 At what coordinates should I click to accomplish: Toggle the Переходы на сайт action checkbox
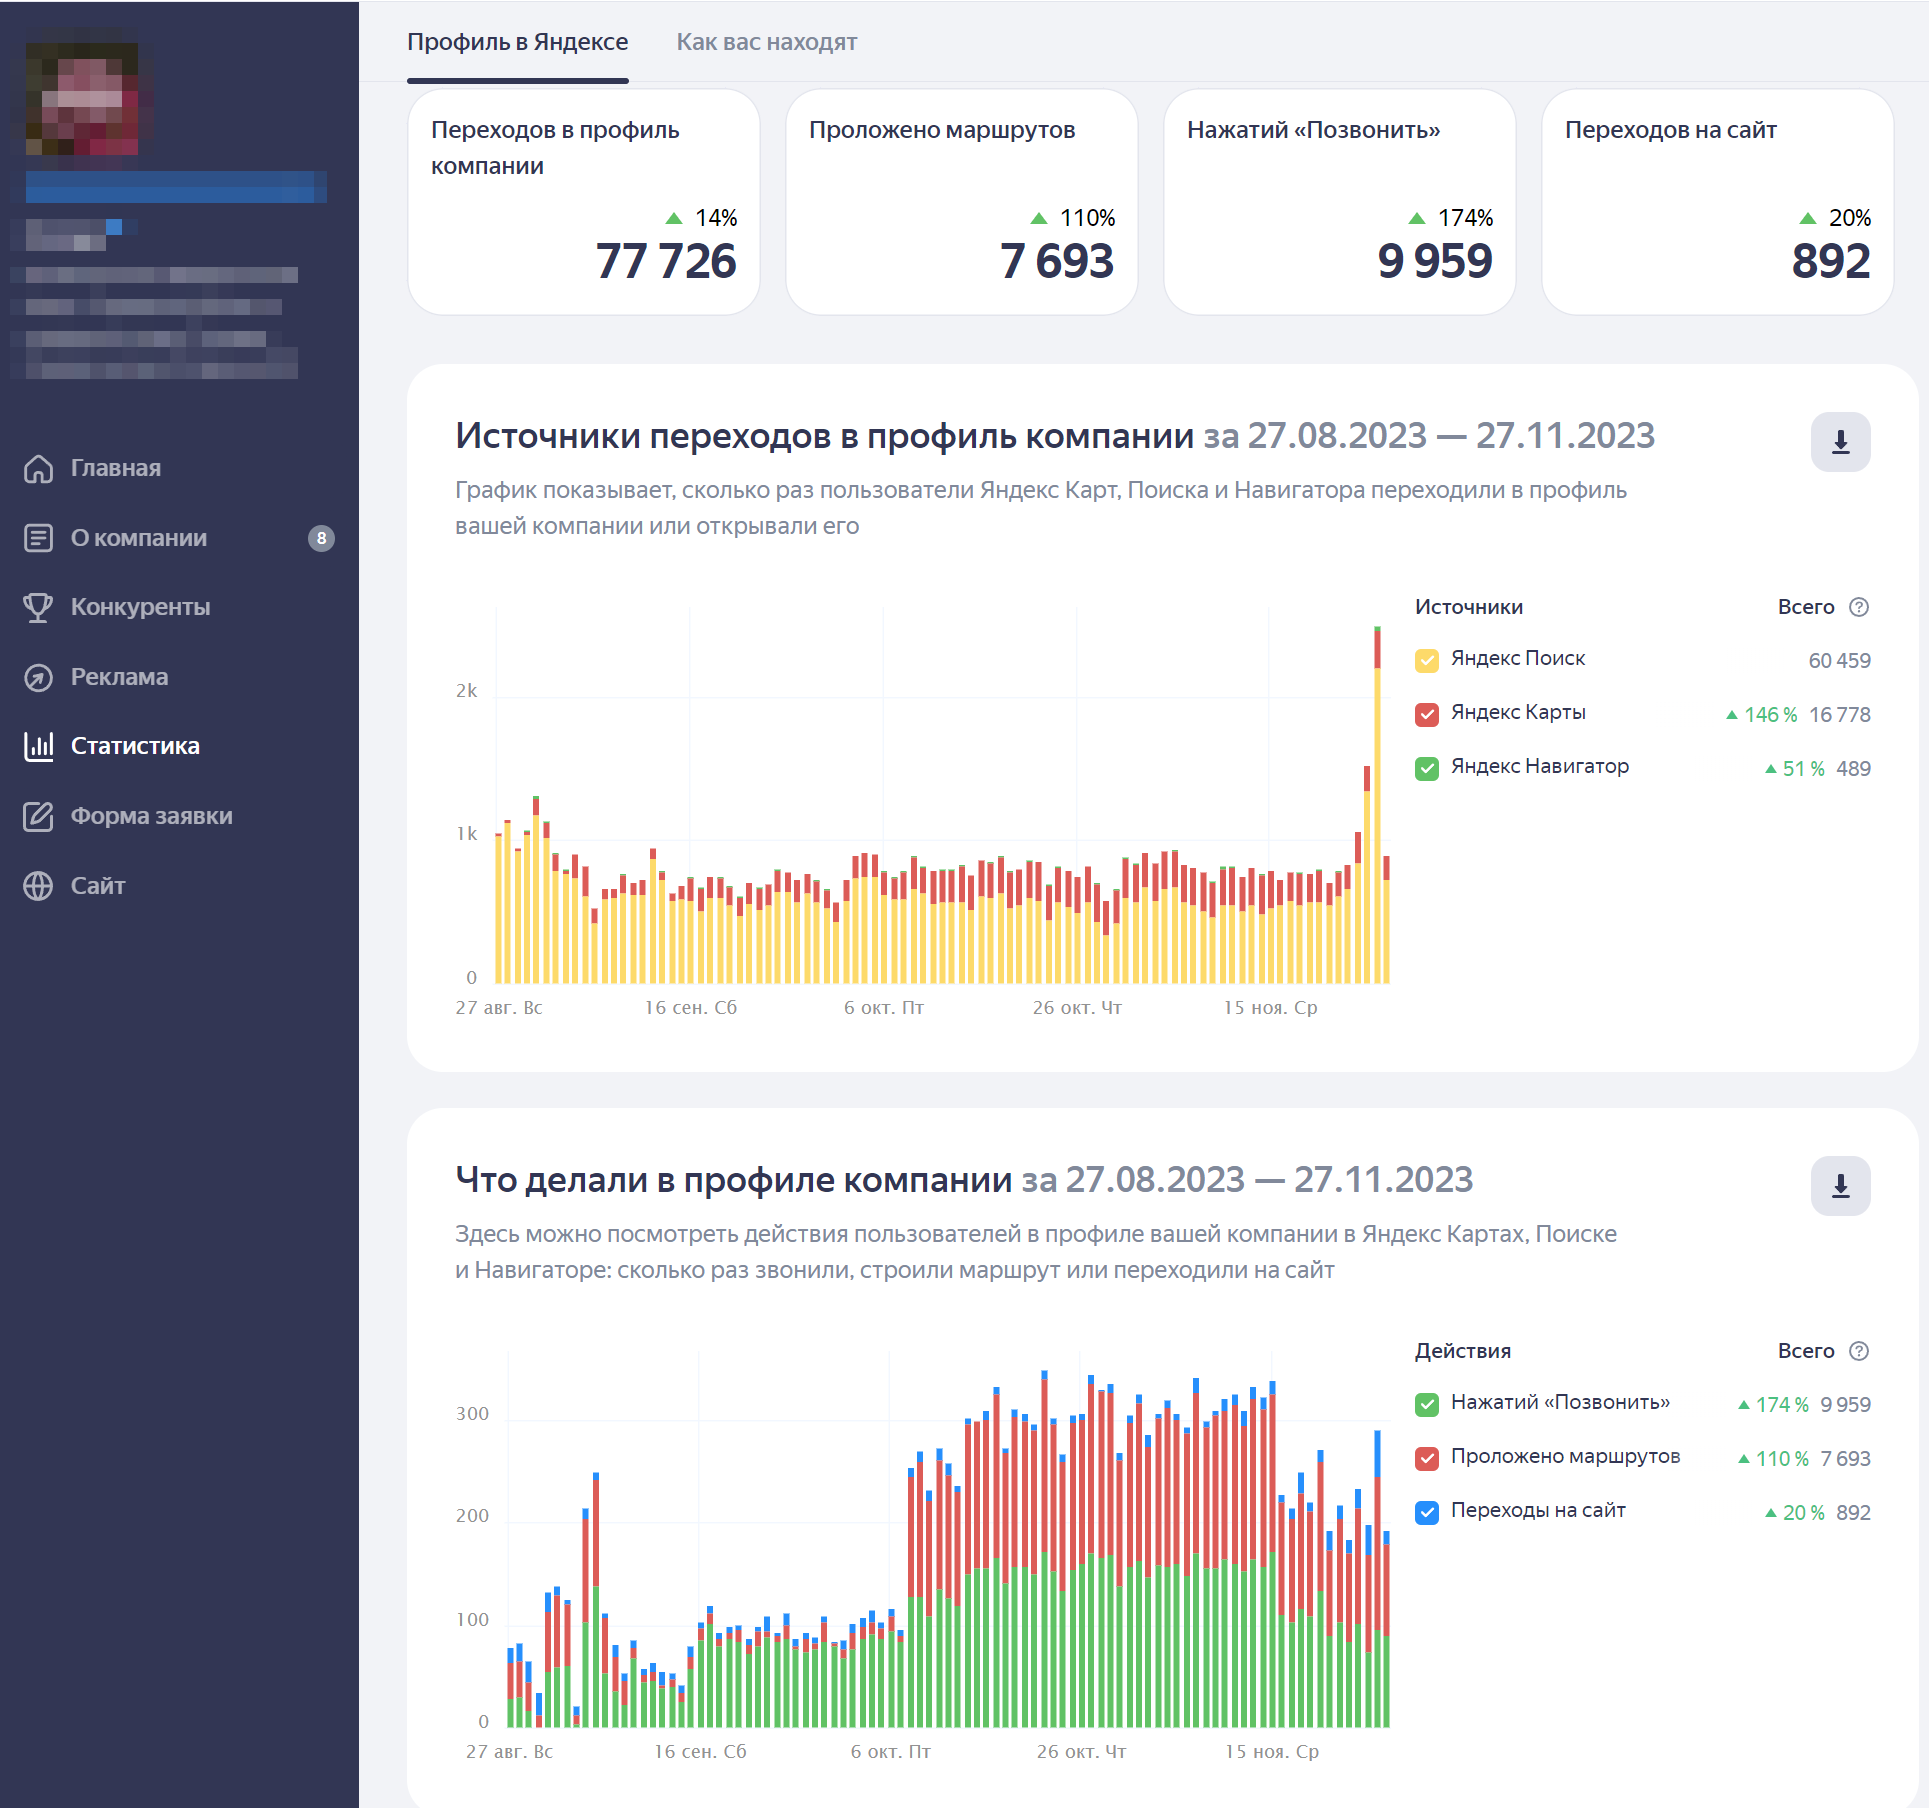[1427, 1512]
